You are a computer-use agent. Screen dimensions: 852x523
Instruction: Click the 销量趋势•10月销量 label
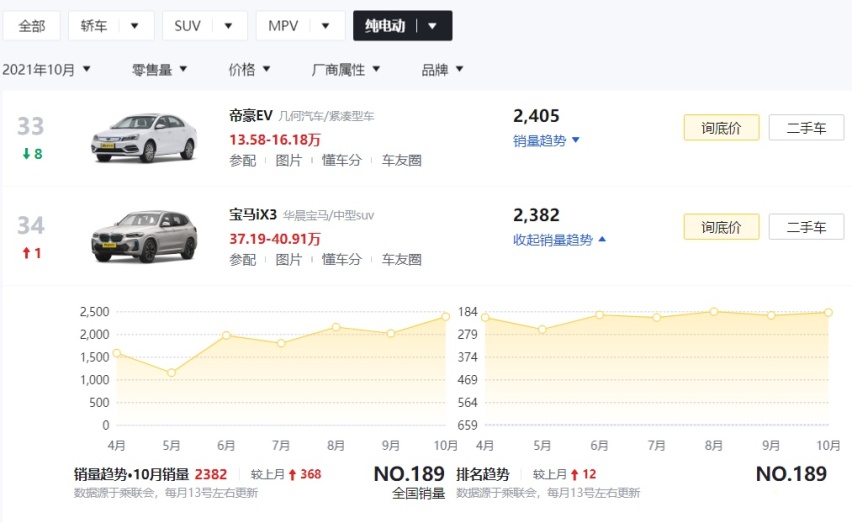131,474
